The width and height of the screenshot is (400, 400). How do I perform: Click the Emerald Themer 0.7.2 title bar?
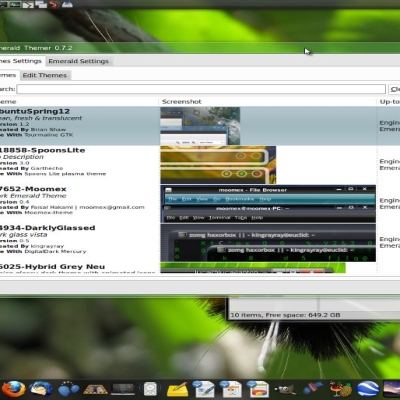200,48
